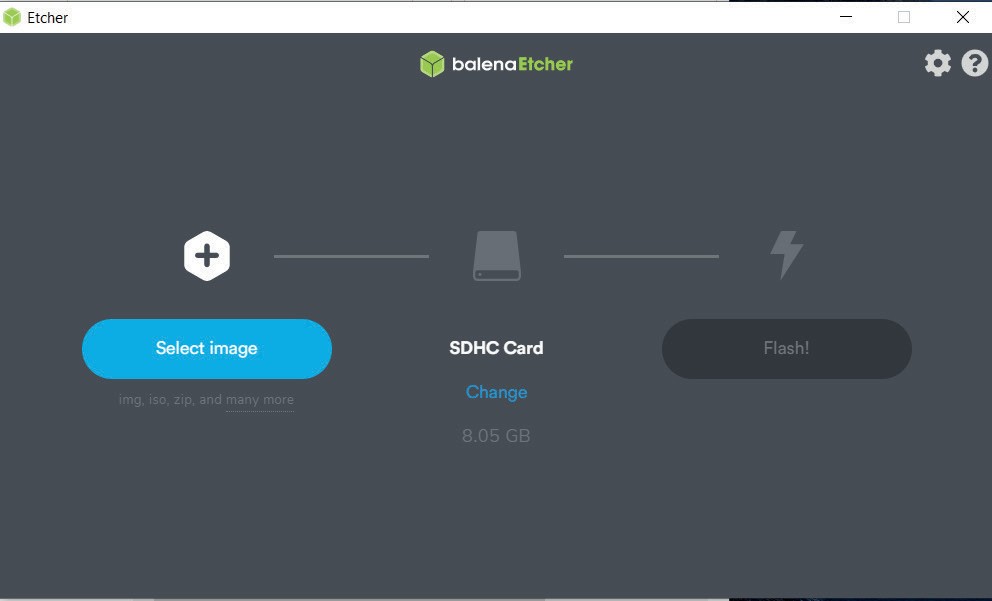992x601 pixels.
Task: Click the lightning bolt flash icon
Action: (786, 255)
